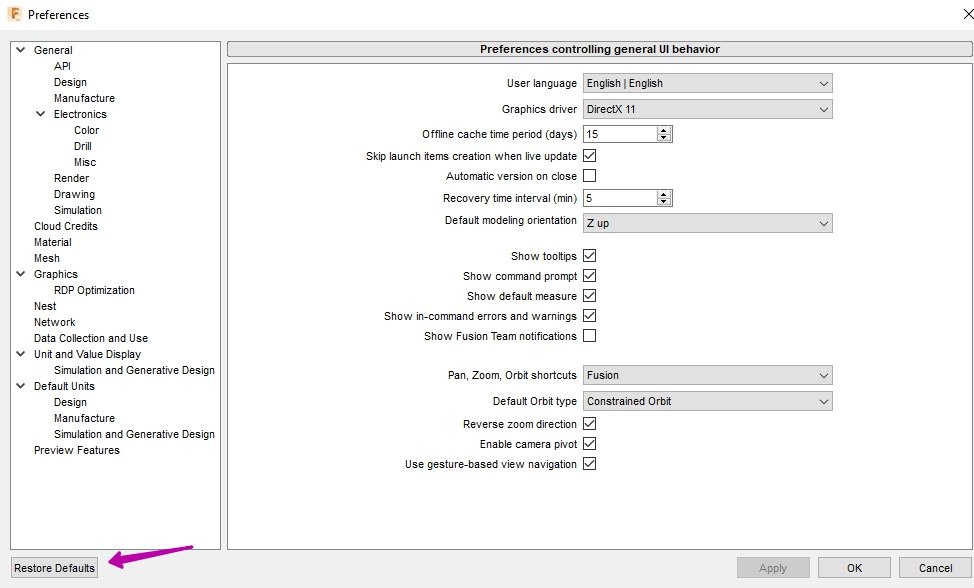974x588 pixels.
Task: Collapse the General tree node
Action: [20, 50]
